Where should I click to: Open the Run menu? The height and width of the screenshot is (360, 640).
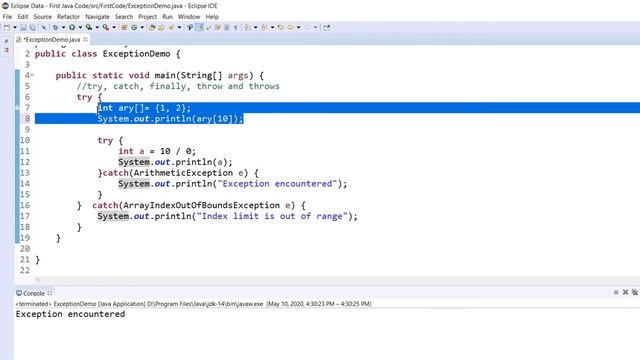tap(167, 17)
